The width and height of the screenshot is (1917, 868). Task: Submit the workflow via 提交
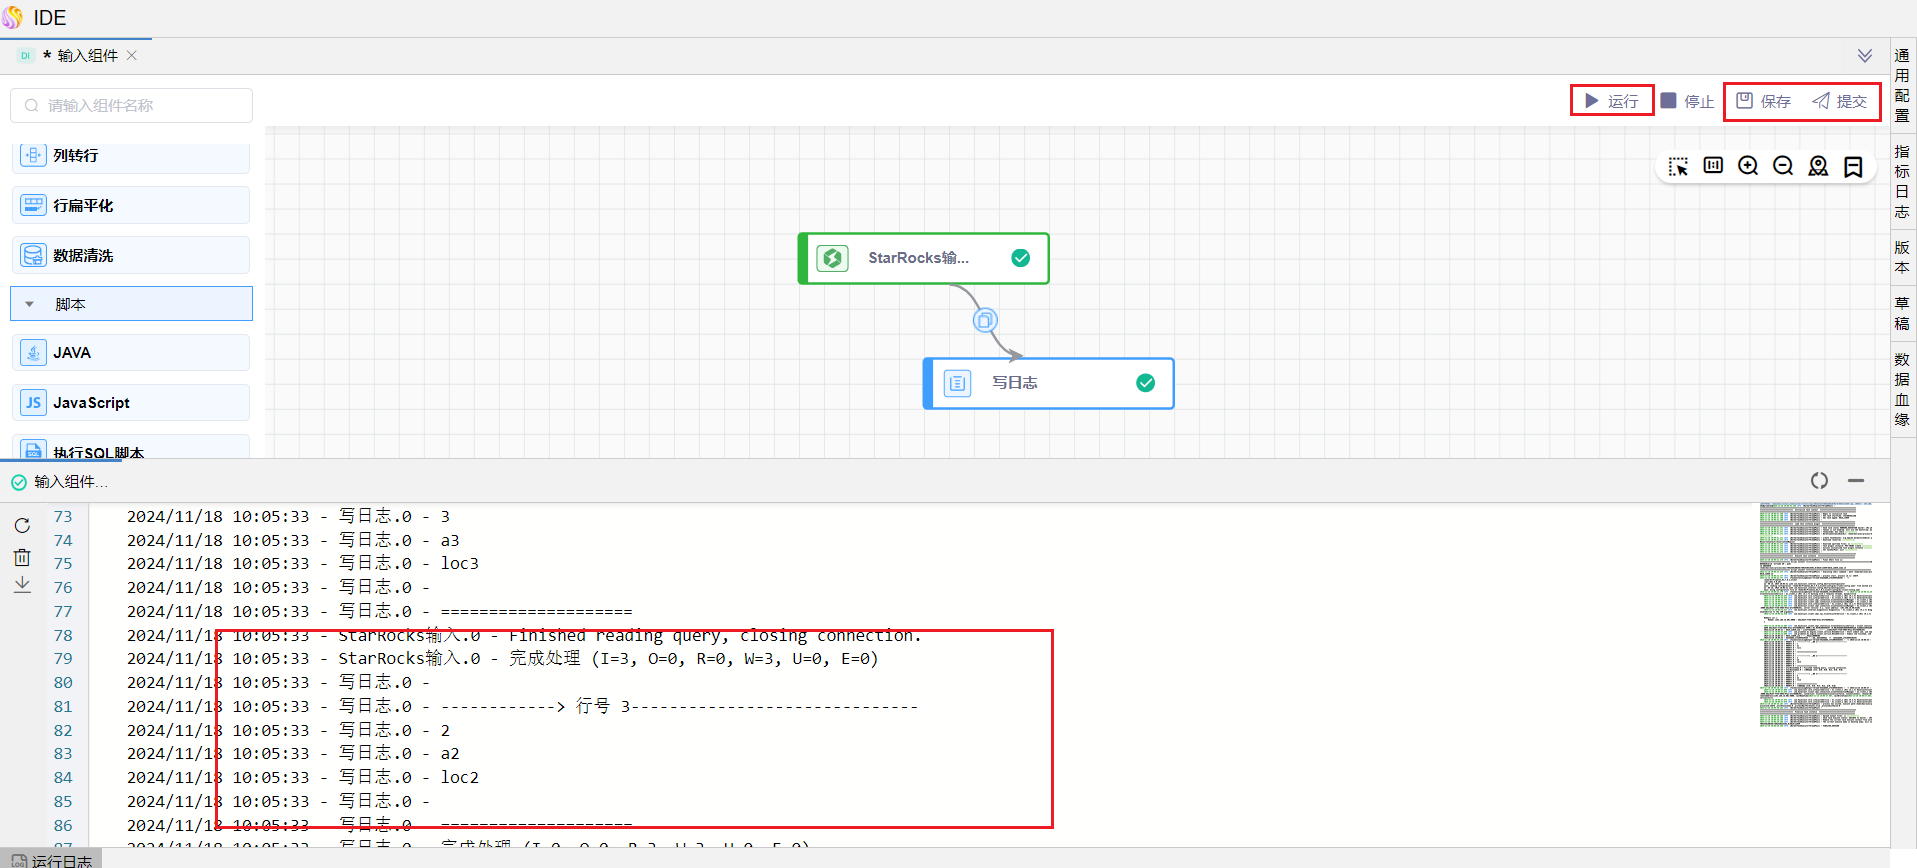[1840, 101]
